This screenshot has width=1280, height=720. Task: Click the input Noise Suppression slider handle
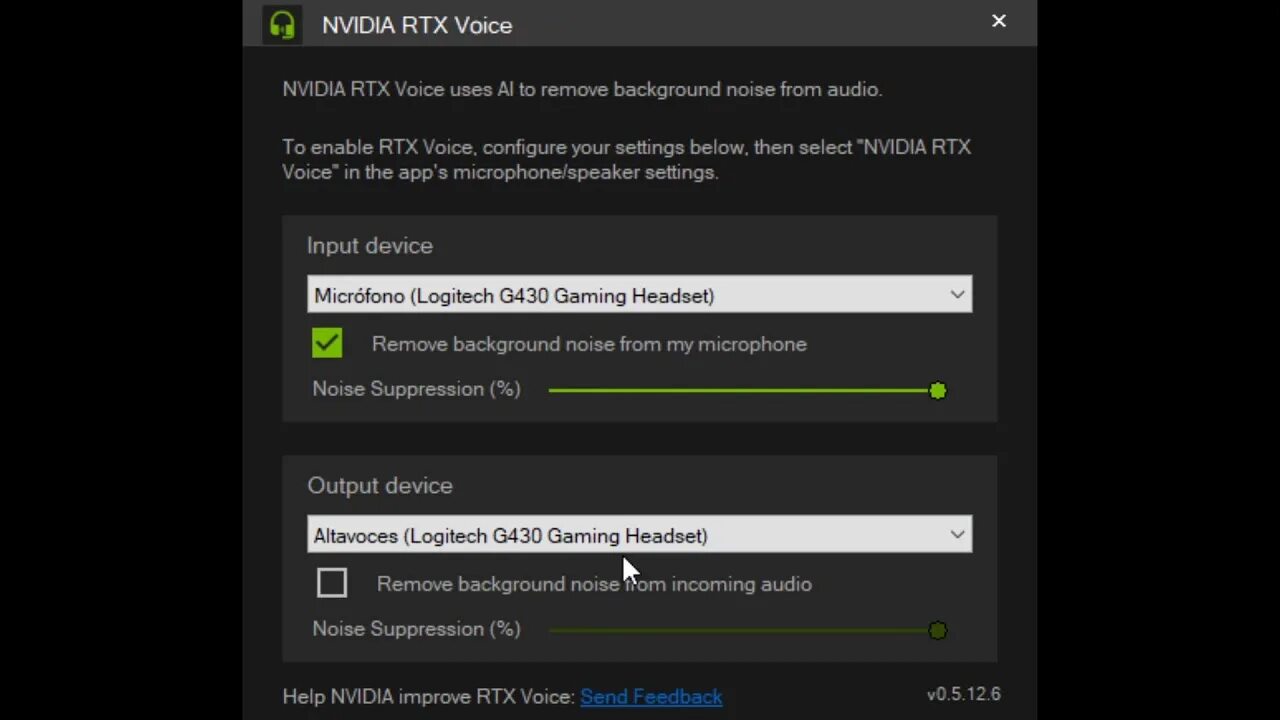pos(937,390)
